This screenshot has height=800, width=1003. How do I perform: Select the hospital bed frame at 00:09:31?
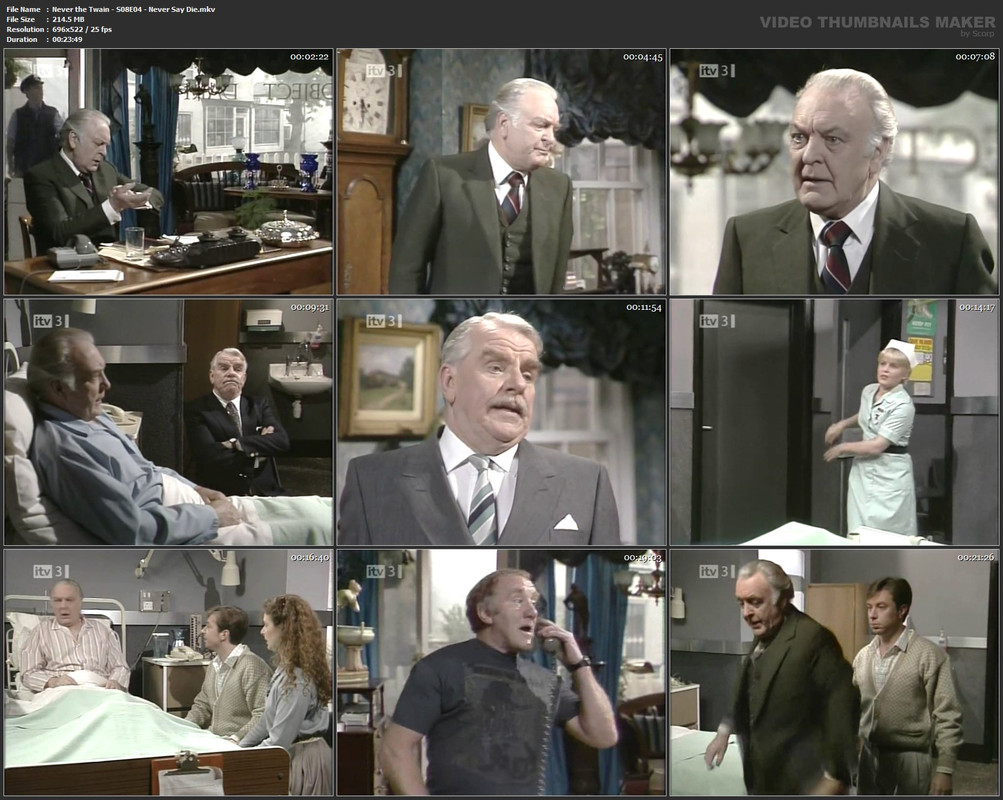coord(168,422)
